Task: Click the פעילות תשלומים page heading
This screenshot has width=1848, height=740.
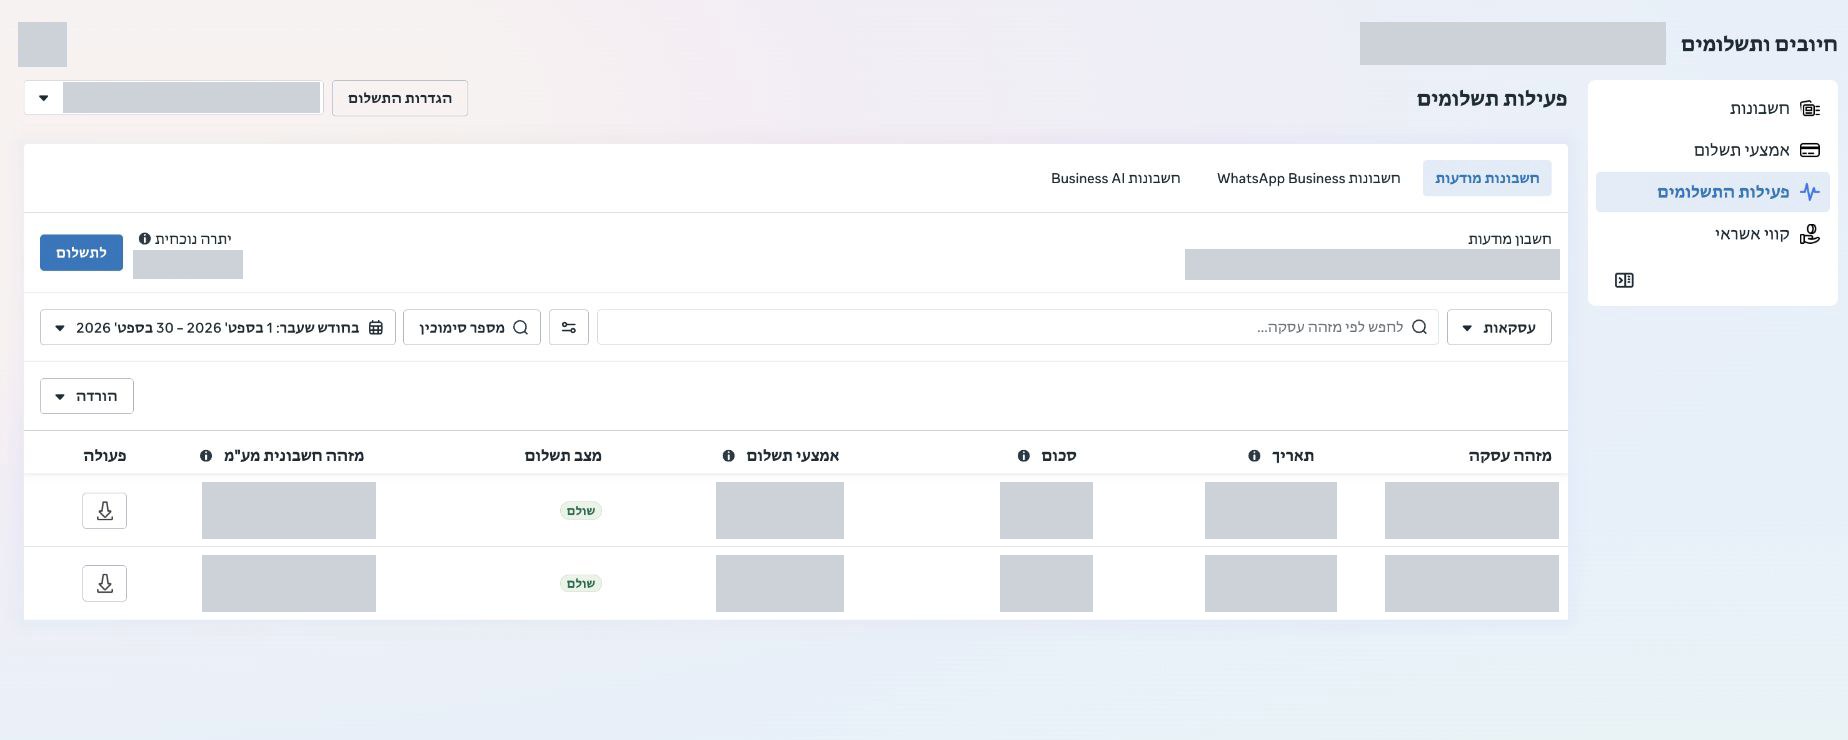Action: [1492, 99]
